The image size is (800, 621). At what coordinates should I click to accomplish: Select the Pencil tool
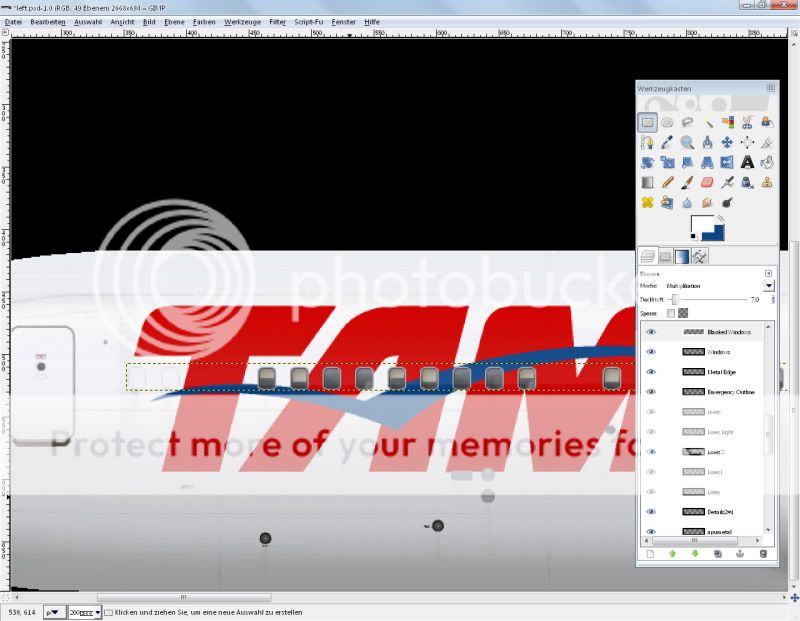pyautogui.click(x=667, y=183)
